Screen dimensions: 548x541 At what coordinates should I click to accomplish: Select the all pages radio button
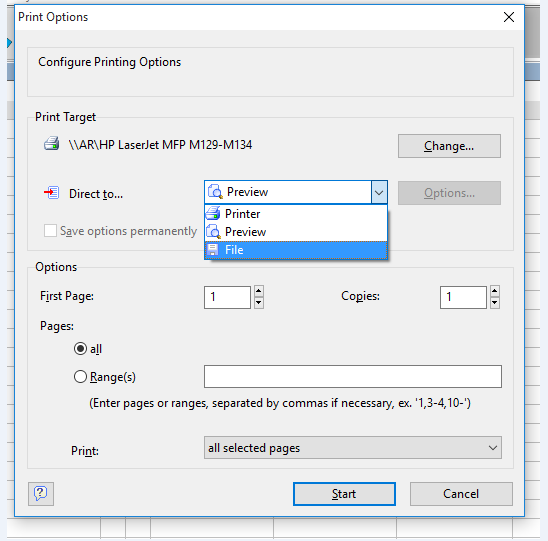80,348
